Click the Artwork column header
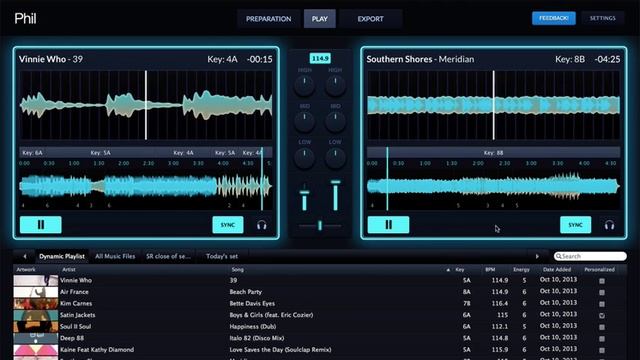 point(26,269)
